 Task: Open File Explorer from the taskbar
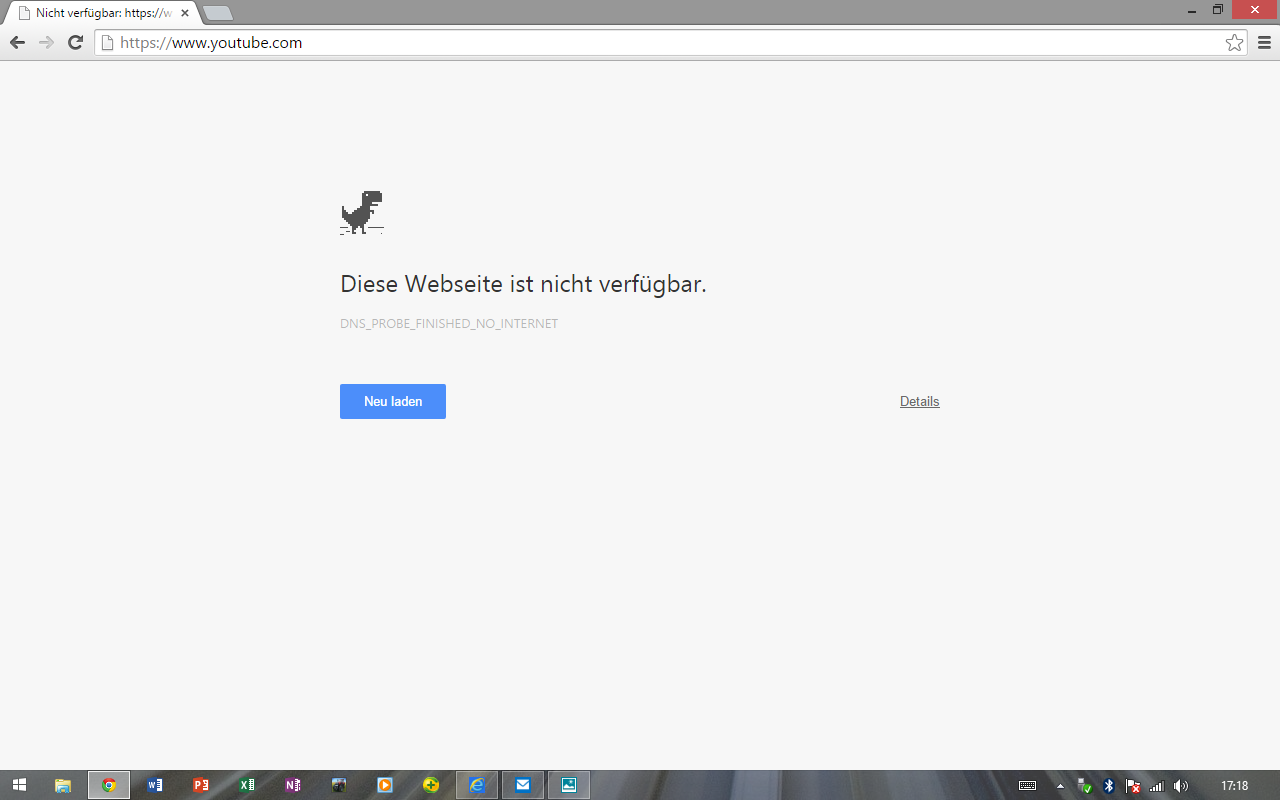[63, 785]
